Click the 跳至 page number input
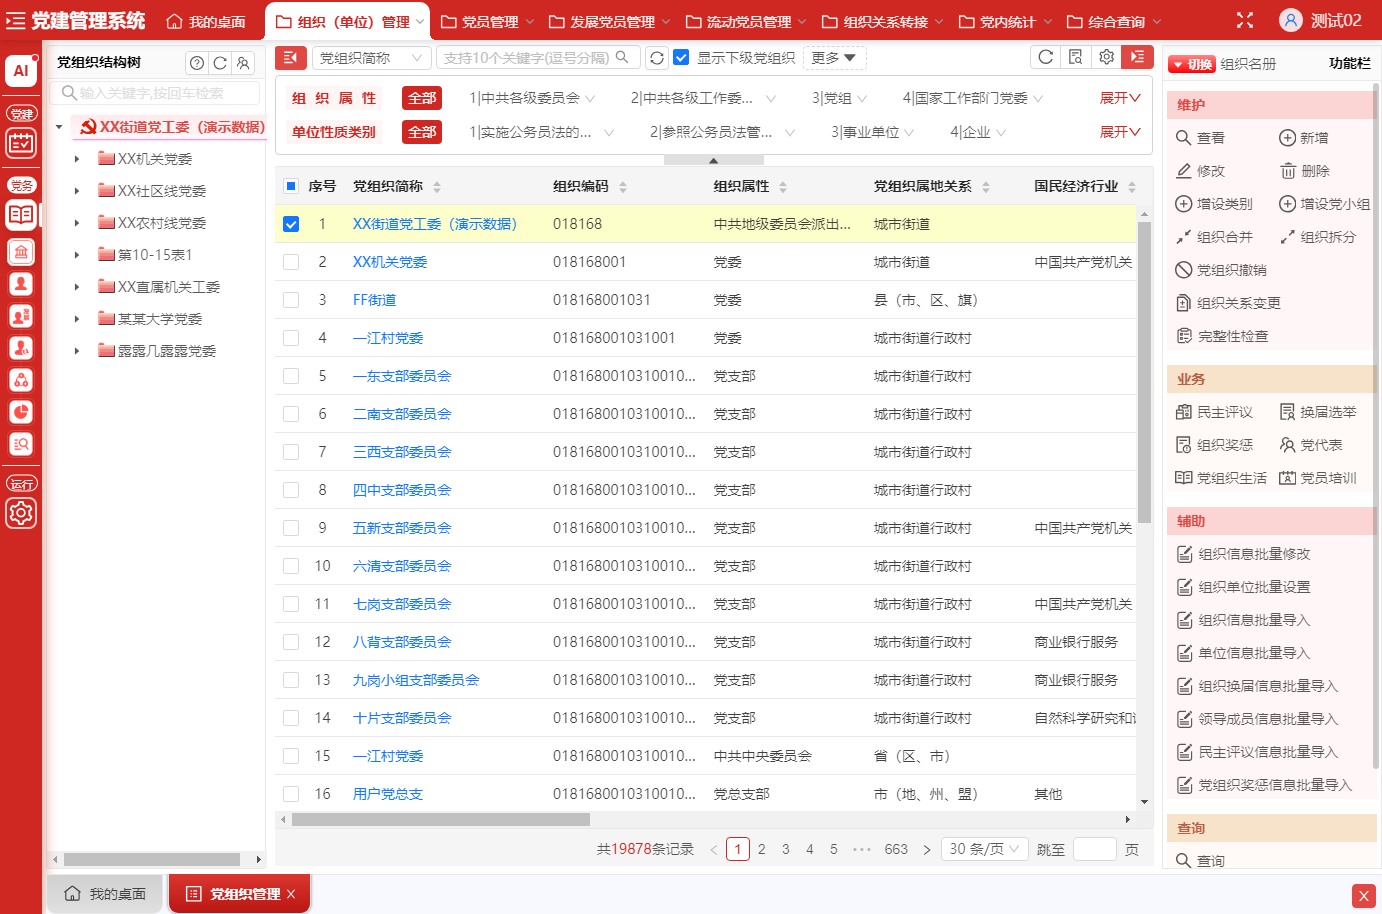This screenshot has height=914, width=1382. 1094,849
